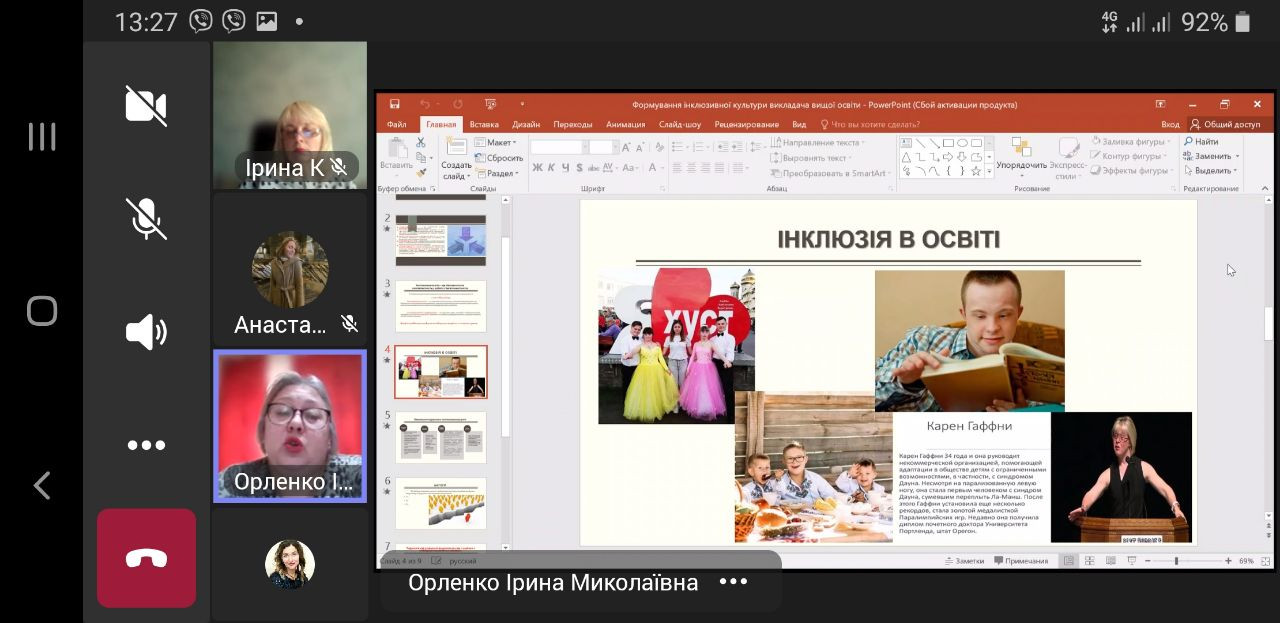The width and height of the screenshot is (1280, 623).
Task: Select Ірина К participant video tile
Action: click(x=290, y=115)
